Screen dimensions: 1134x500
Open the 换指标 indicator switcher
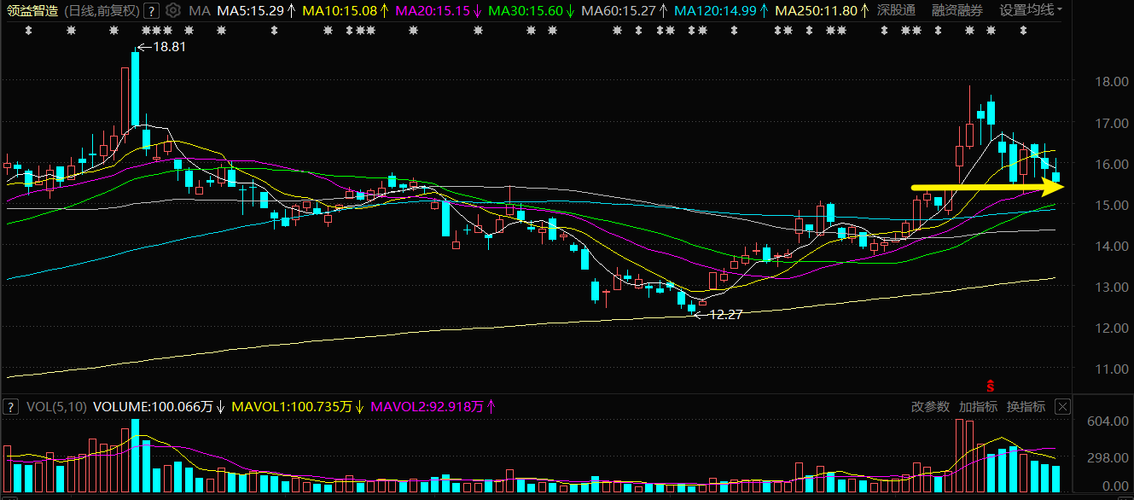point(1026,407)
